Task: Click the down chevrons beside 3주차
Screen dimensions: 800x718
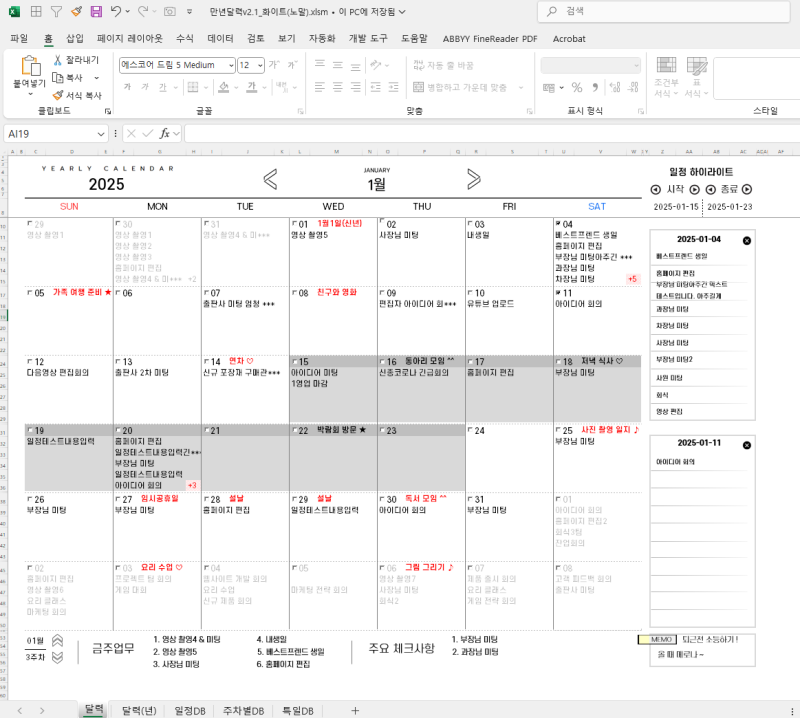Action: [58, 657]
